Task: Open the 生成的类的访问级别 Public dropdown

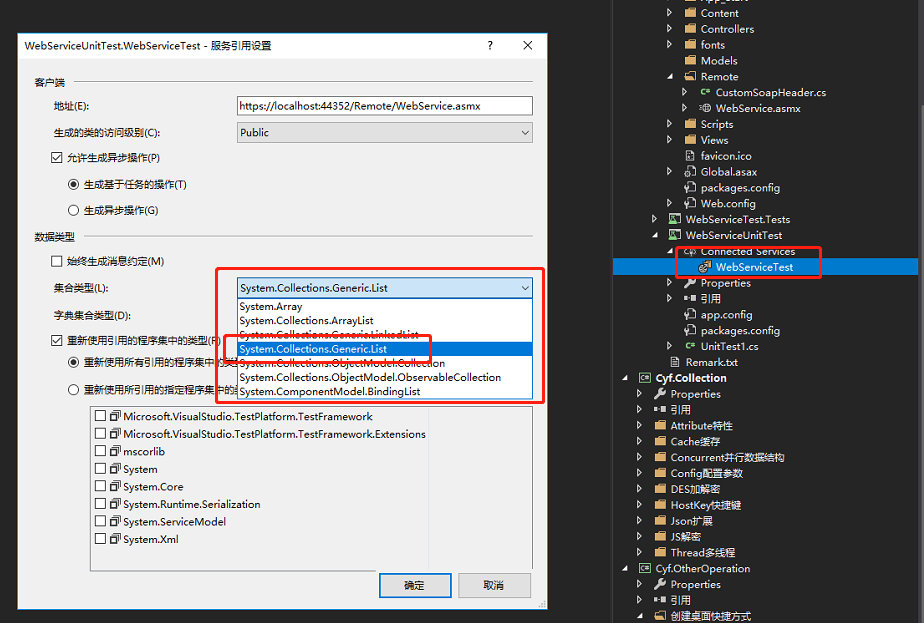Action: click(x=385, y=133)
